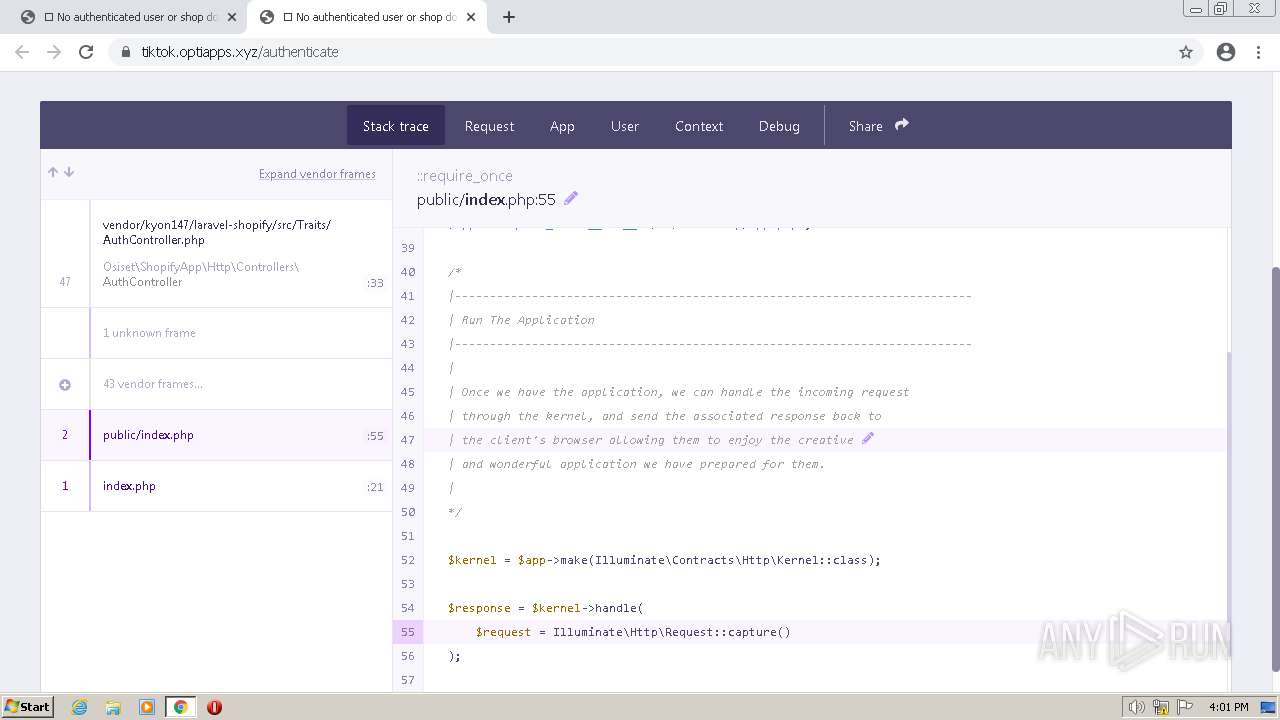Open the Context tab
Screen dimensions: 1280x720
699,126
